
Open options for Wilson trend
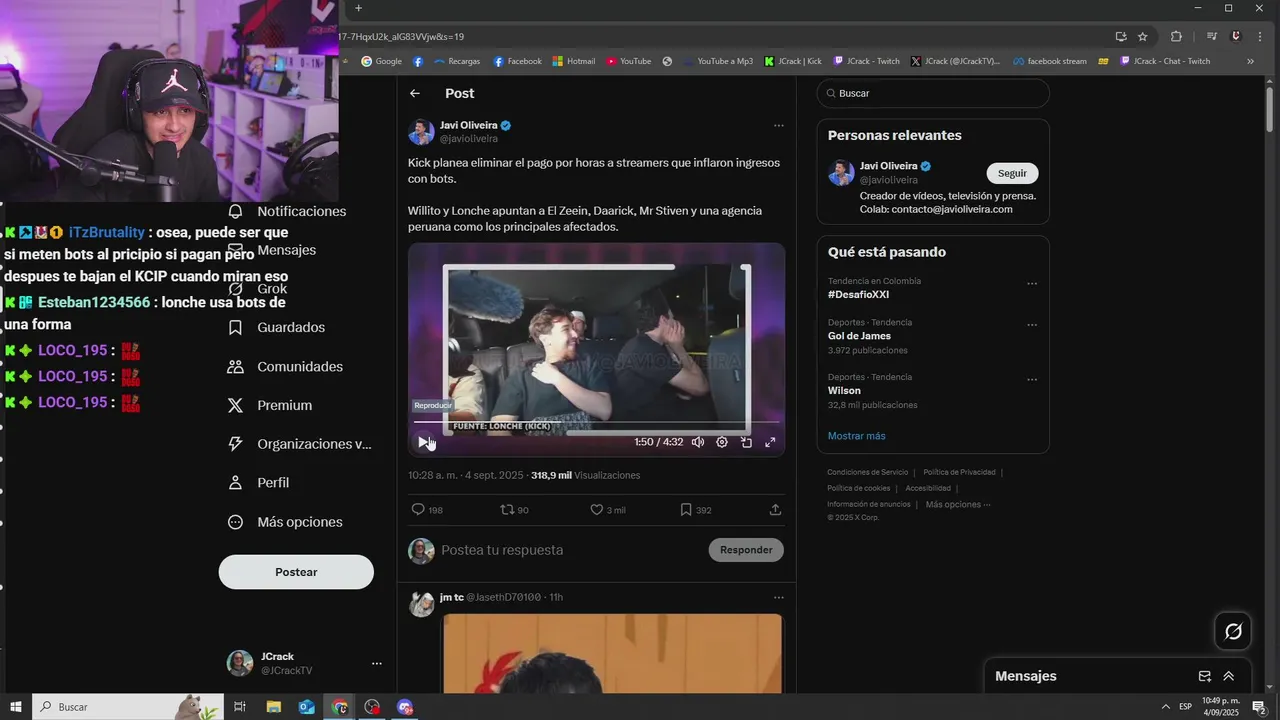1032,380
